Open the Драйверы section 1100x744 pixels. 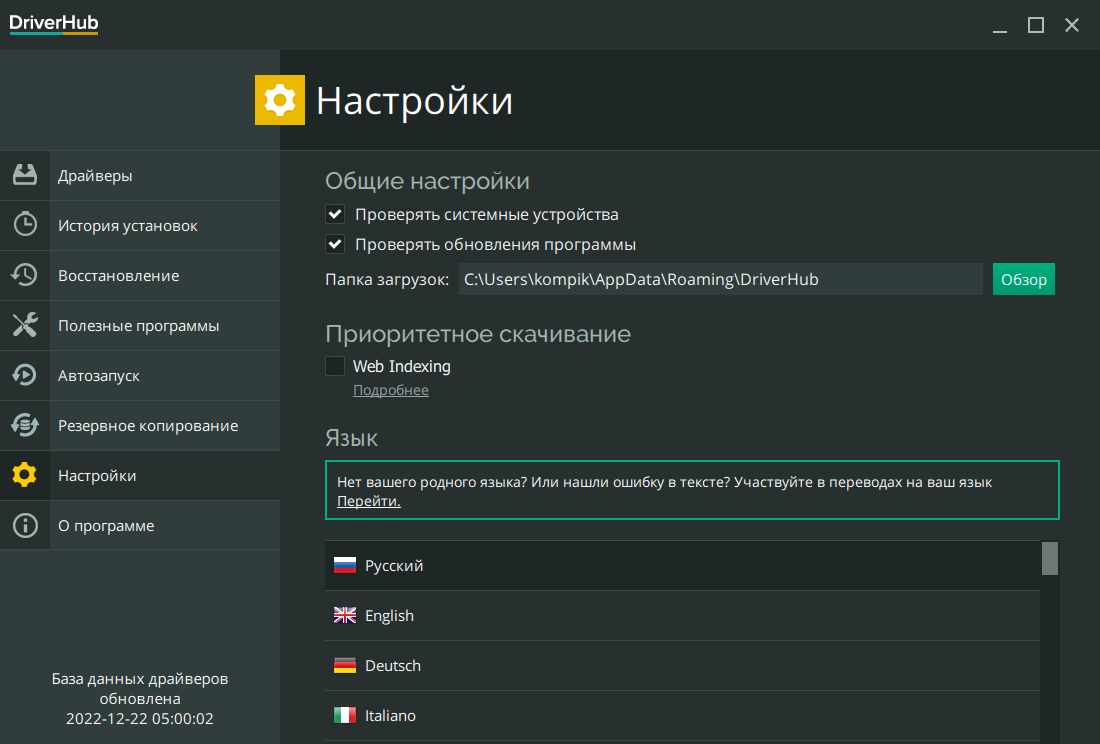pos(140,175)
